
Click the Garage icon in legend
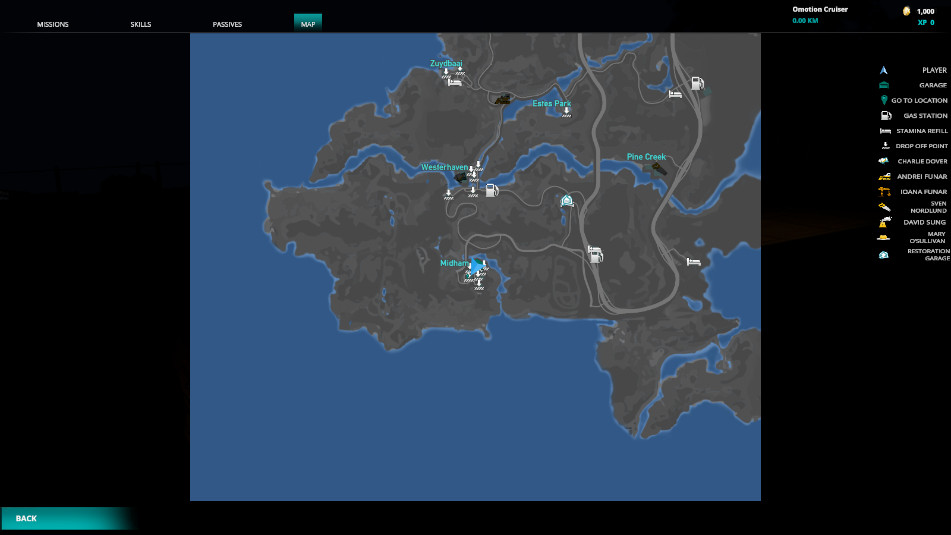click(884, 85)
